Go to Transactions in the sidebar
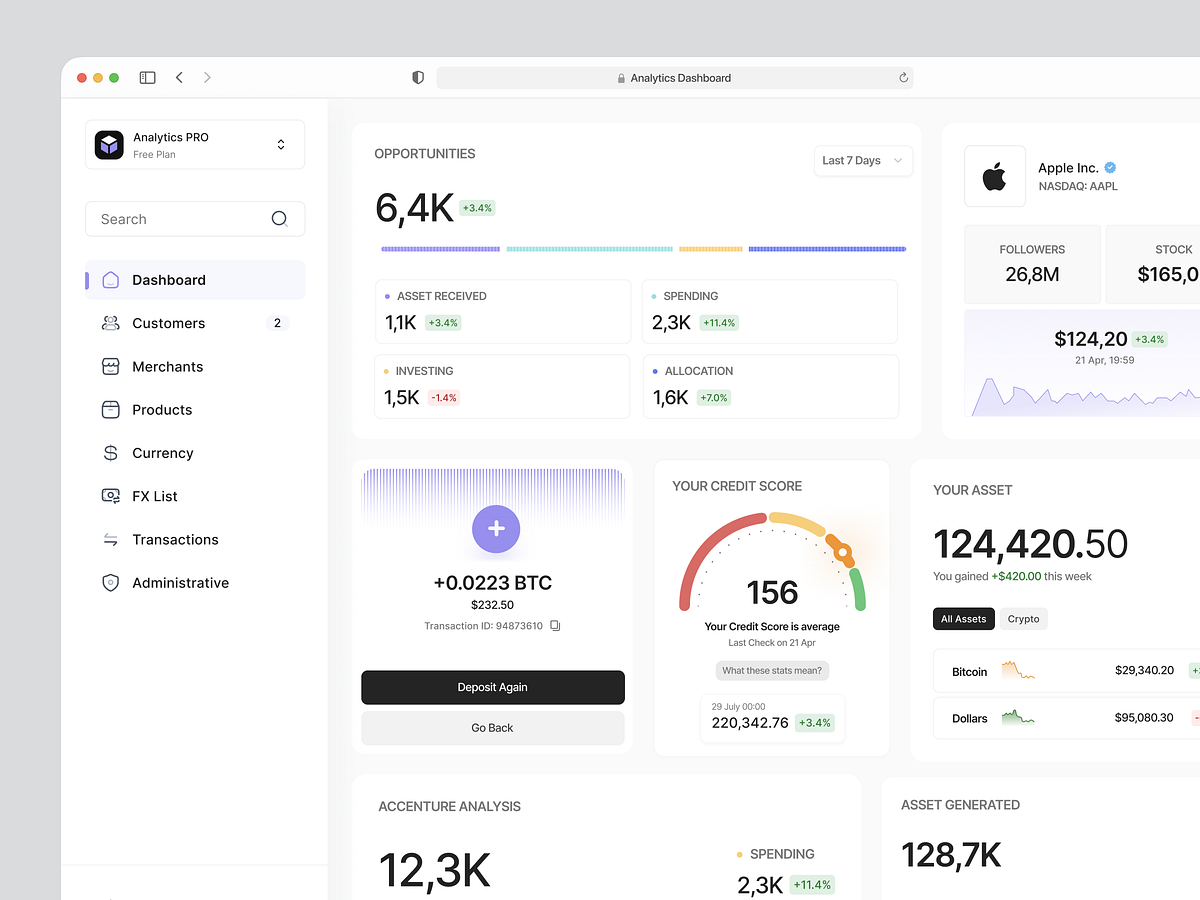Image resolution: width=1200 pixels, height=900 pixels. click(175, 539)
